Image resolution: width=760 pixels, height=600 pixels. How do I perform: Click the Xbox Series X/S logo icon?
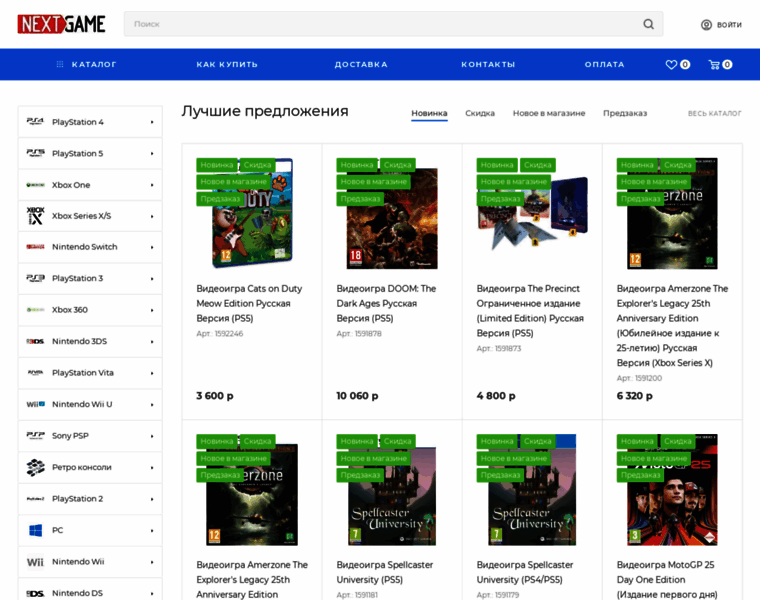[x=35, y=216]
